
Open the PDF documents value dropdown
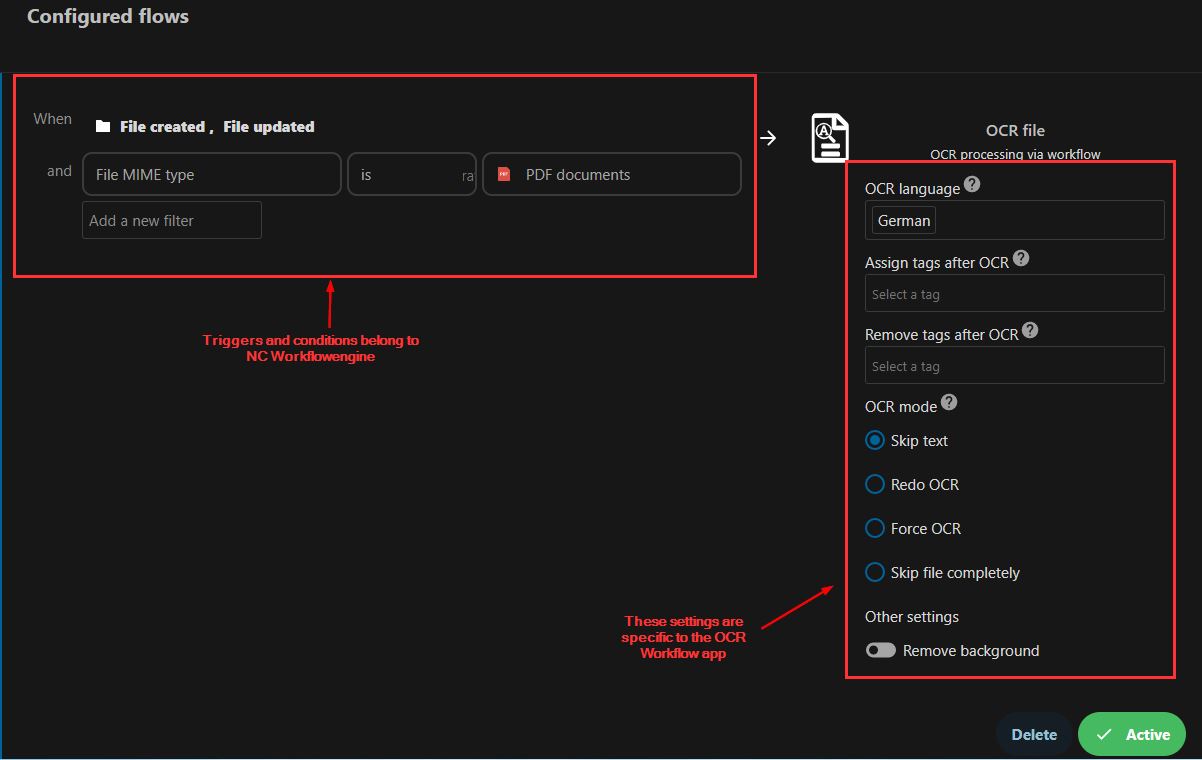tap(612, 174)
